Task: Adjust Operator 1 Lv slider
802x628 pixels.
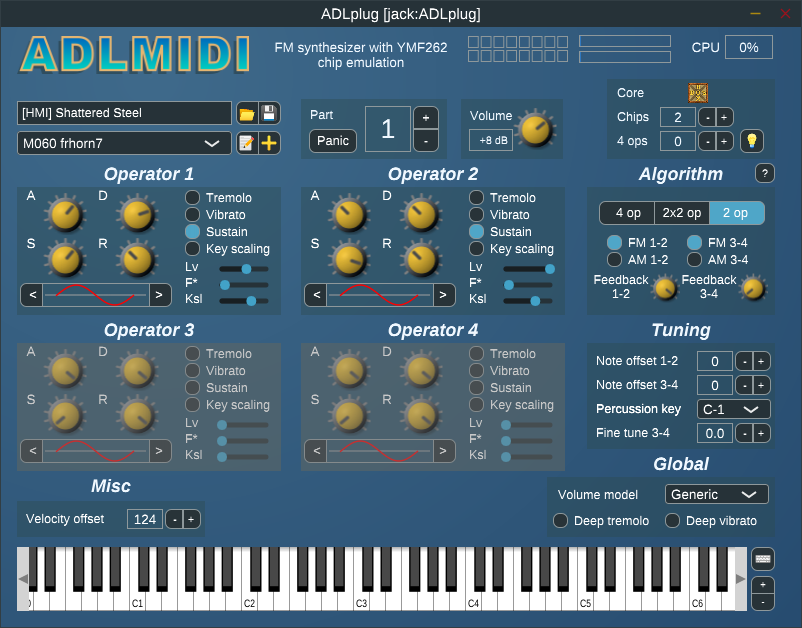Action: 244,269
